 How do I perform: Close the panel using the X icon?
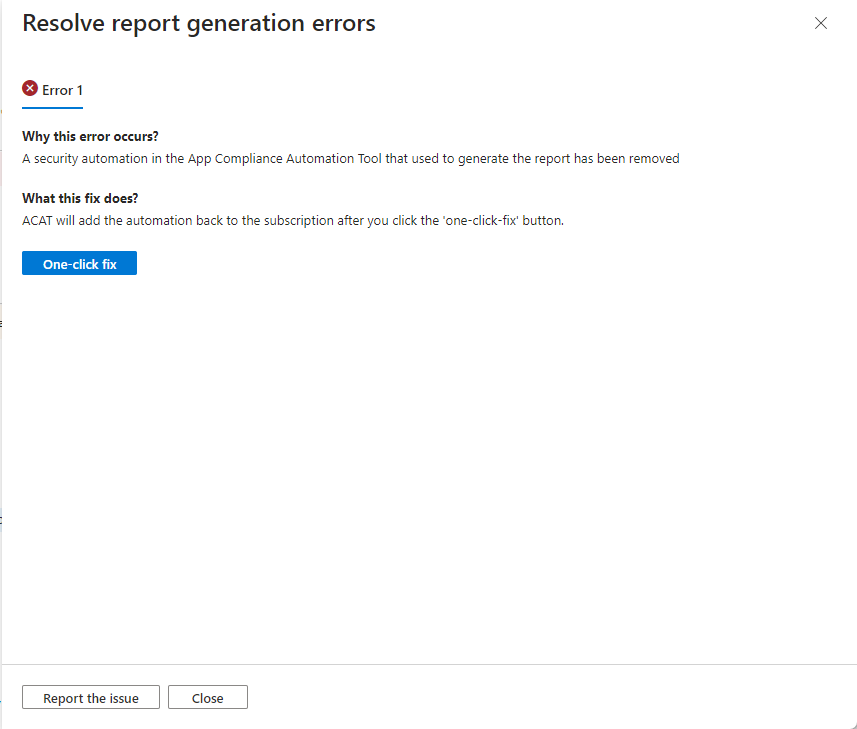821,23
